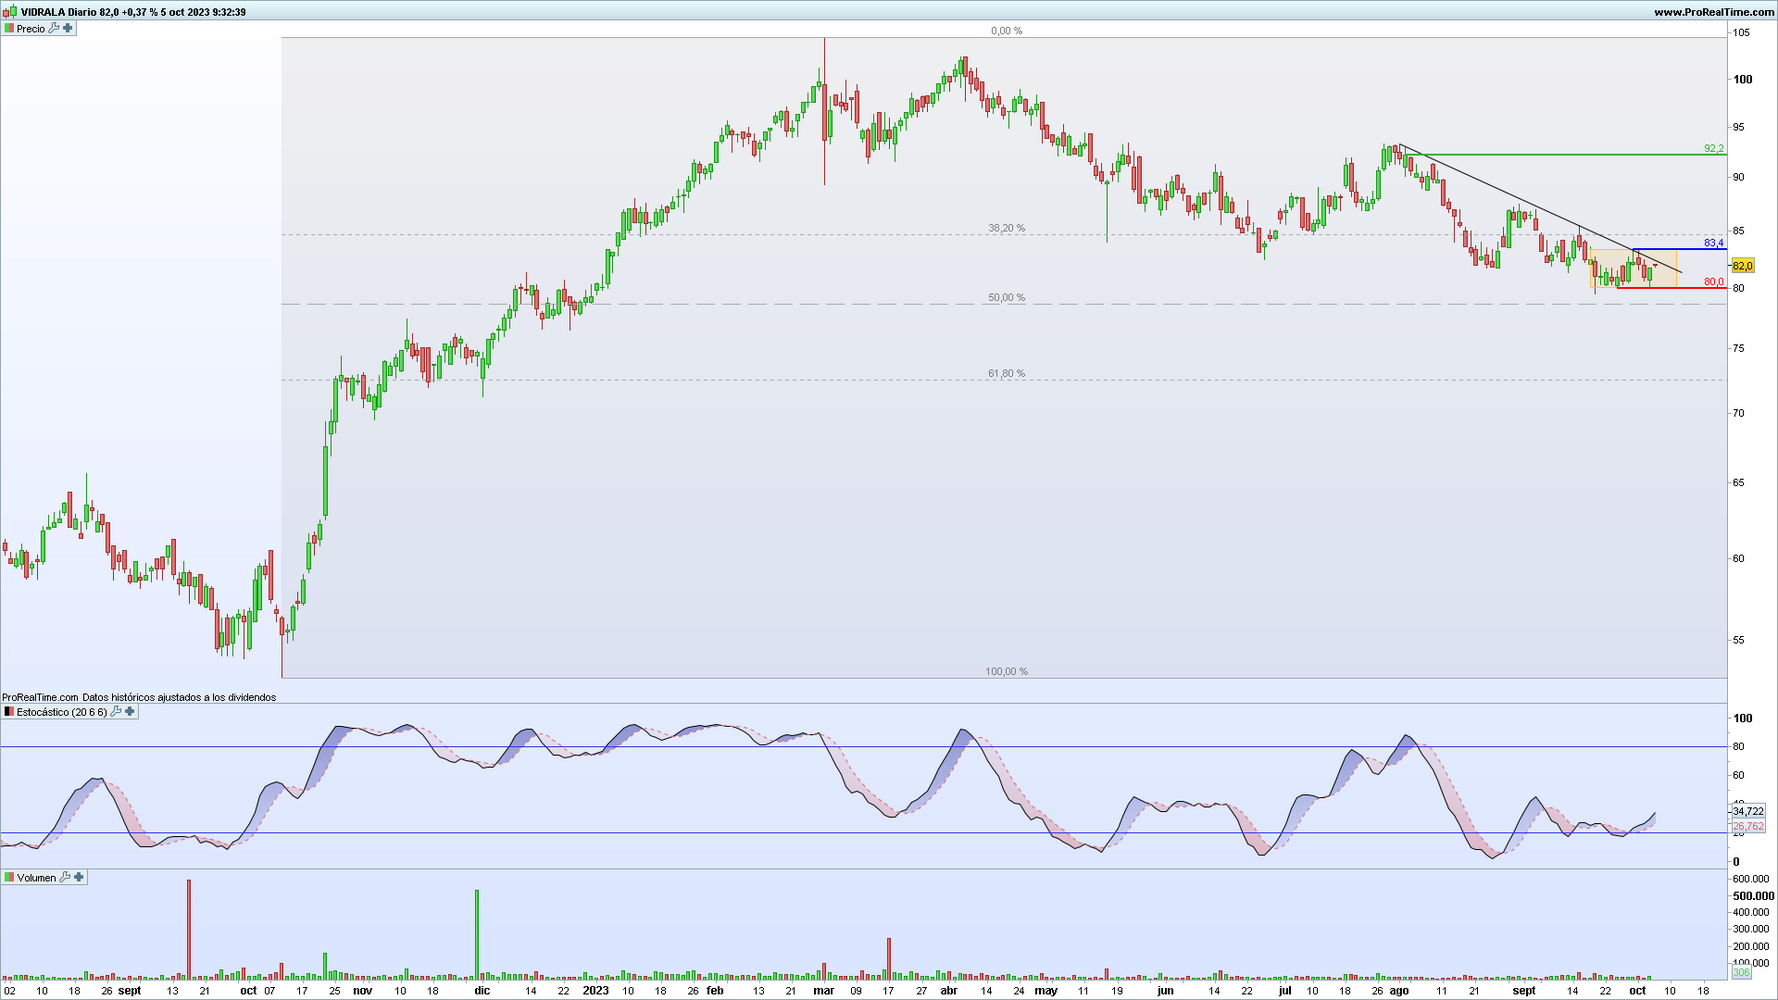1778x1000 pixels.
Task: Click the 2023 year marker on time axis
Action: click(x=595, y=991)
